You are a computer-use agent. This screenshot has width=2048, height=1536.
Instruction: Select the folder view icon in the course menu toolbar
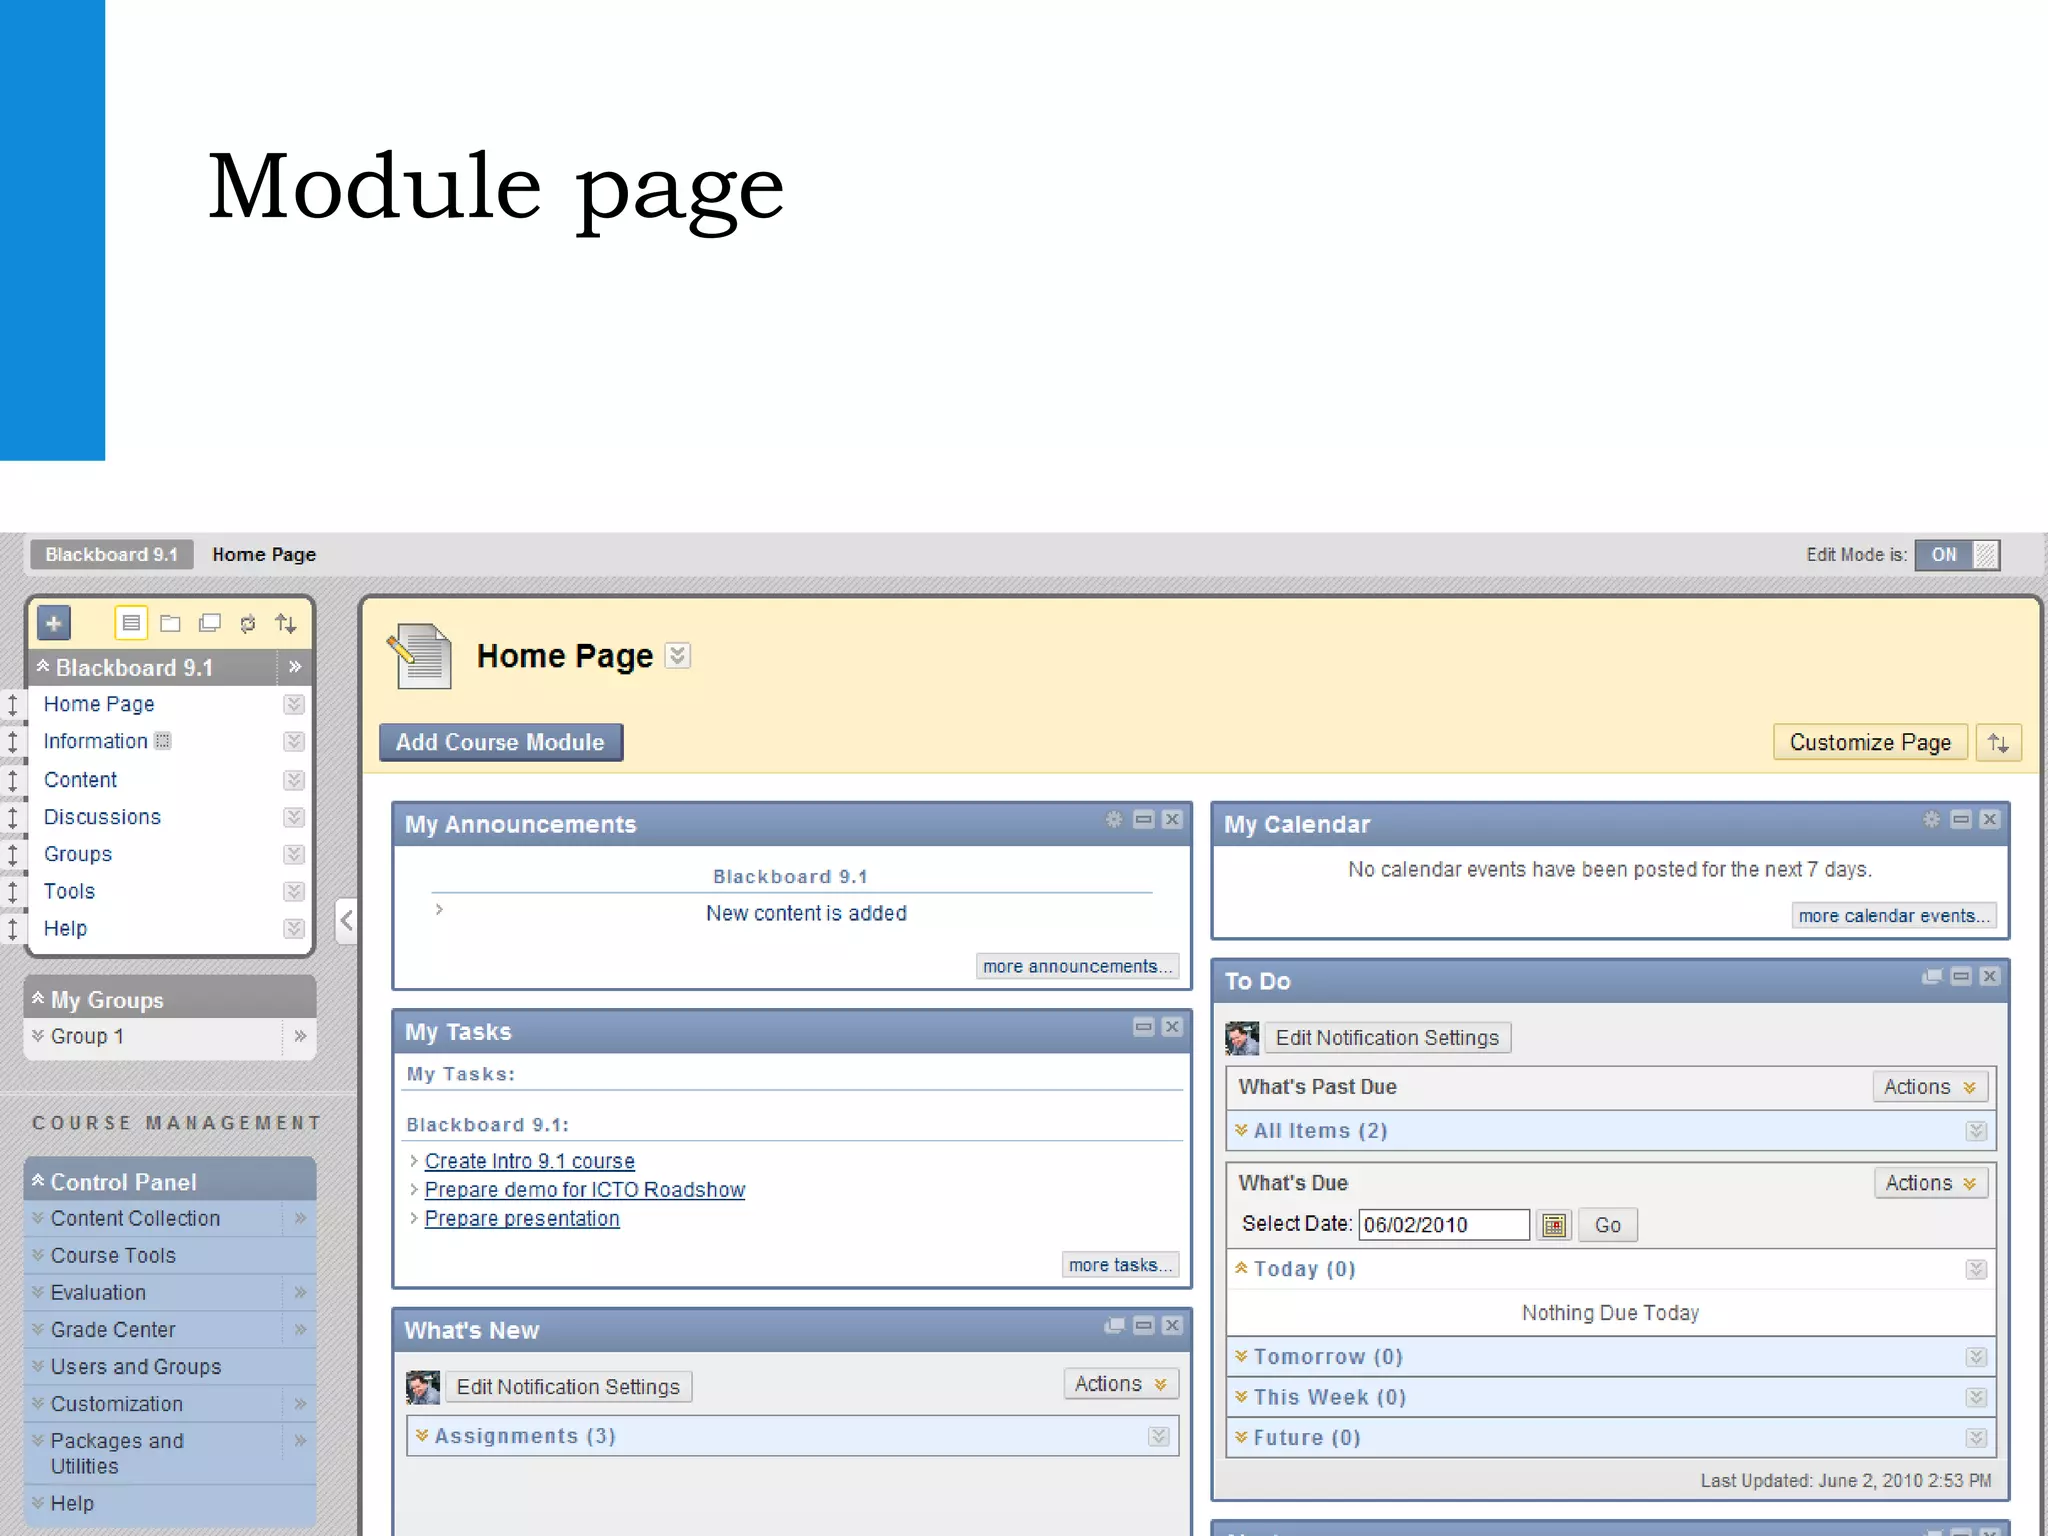pos(170,624)
